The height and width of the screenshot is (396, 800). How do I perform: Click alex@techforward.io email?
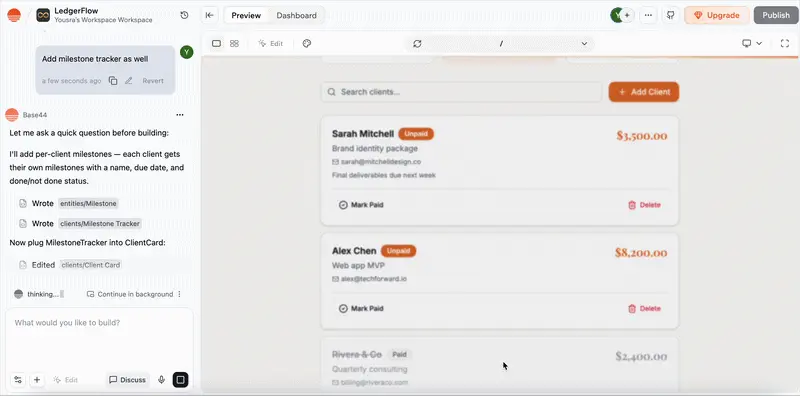coord(373,279)
